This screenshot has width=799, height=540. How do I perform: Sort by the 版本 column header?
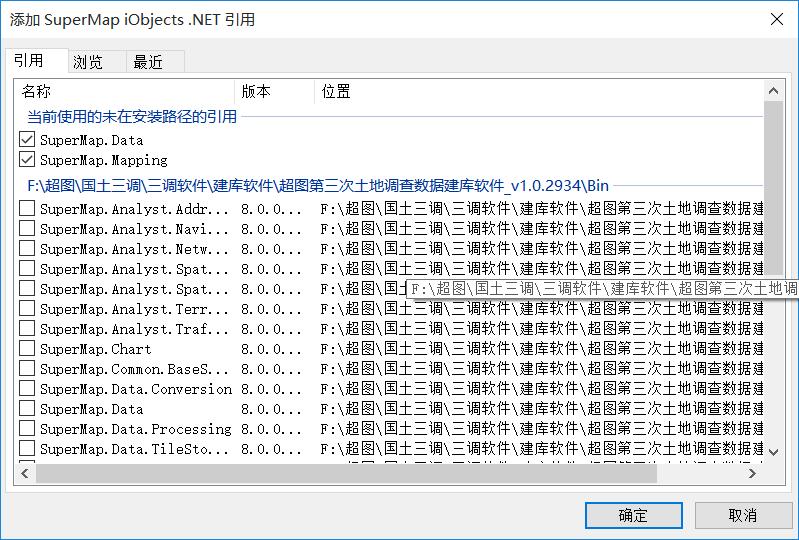tap(275, 92)
